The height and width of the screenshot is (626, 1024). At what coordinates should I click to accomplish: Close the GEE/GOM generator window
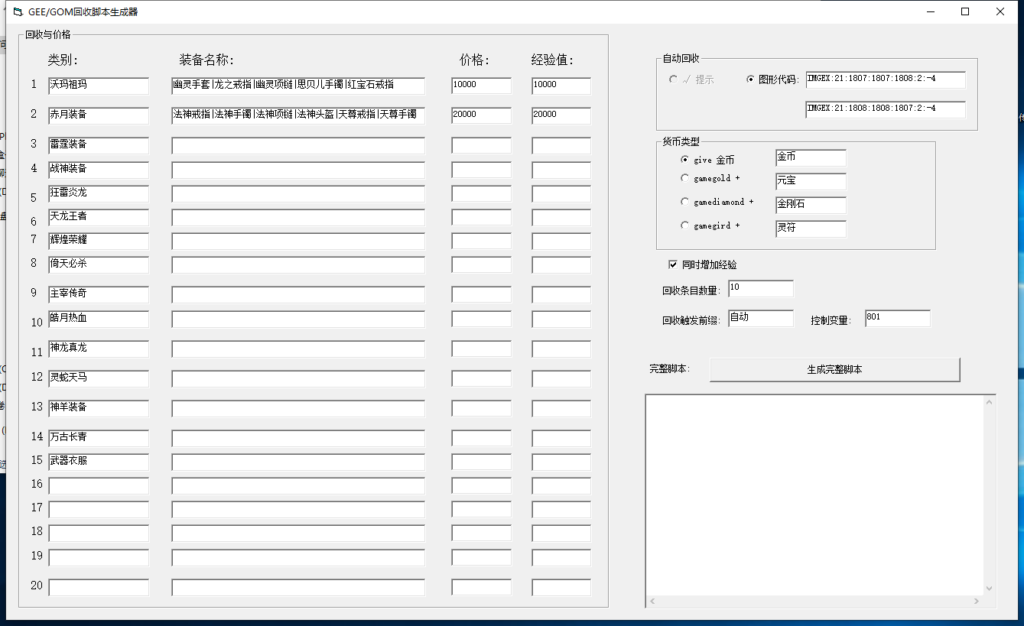pyautogui.click(x=1000, y=12)
